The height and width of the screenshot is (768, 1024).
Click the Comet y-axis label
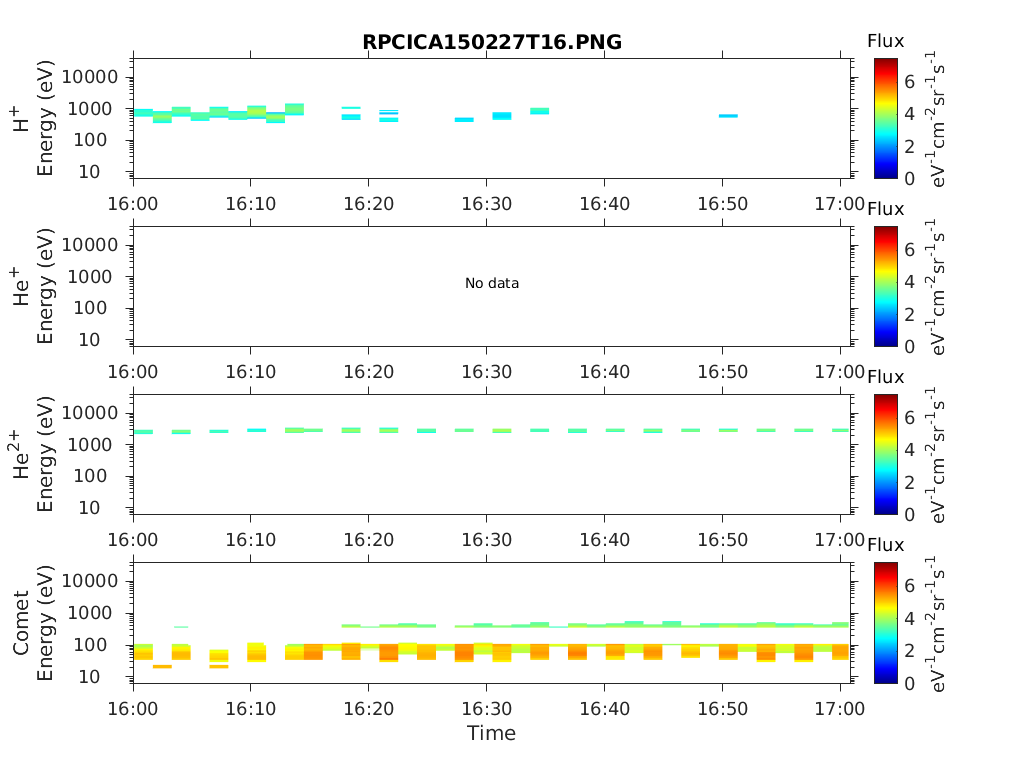(21, 622)
